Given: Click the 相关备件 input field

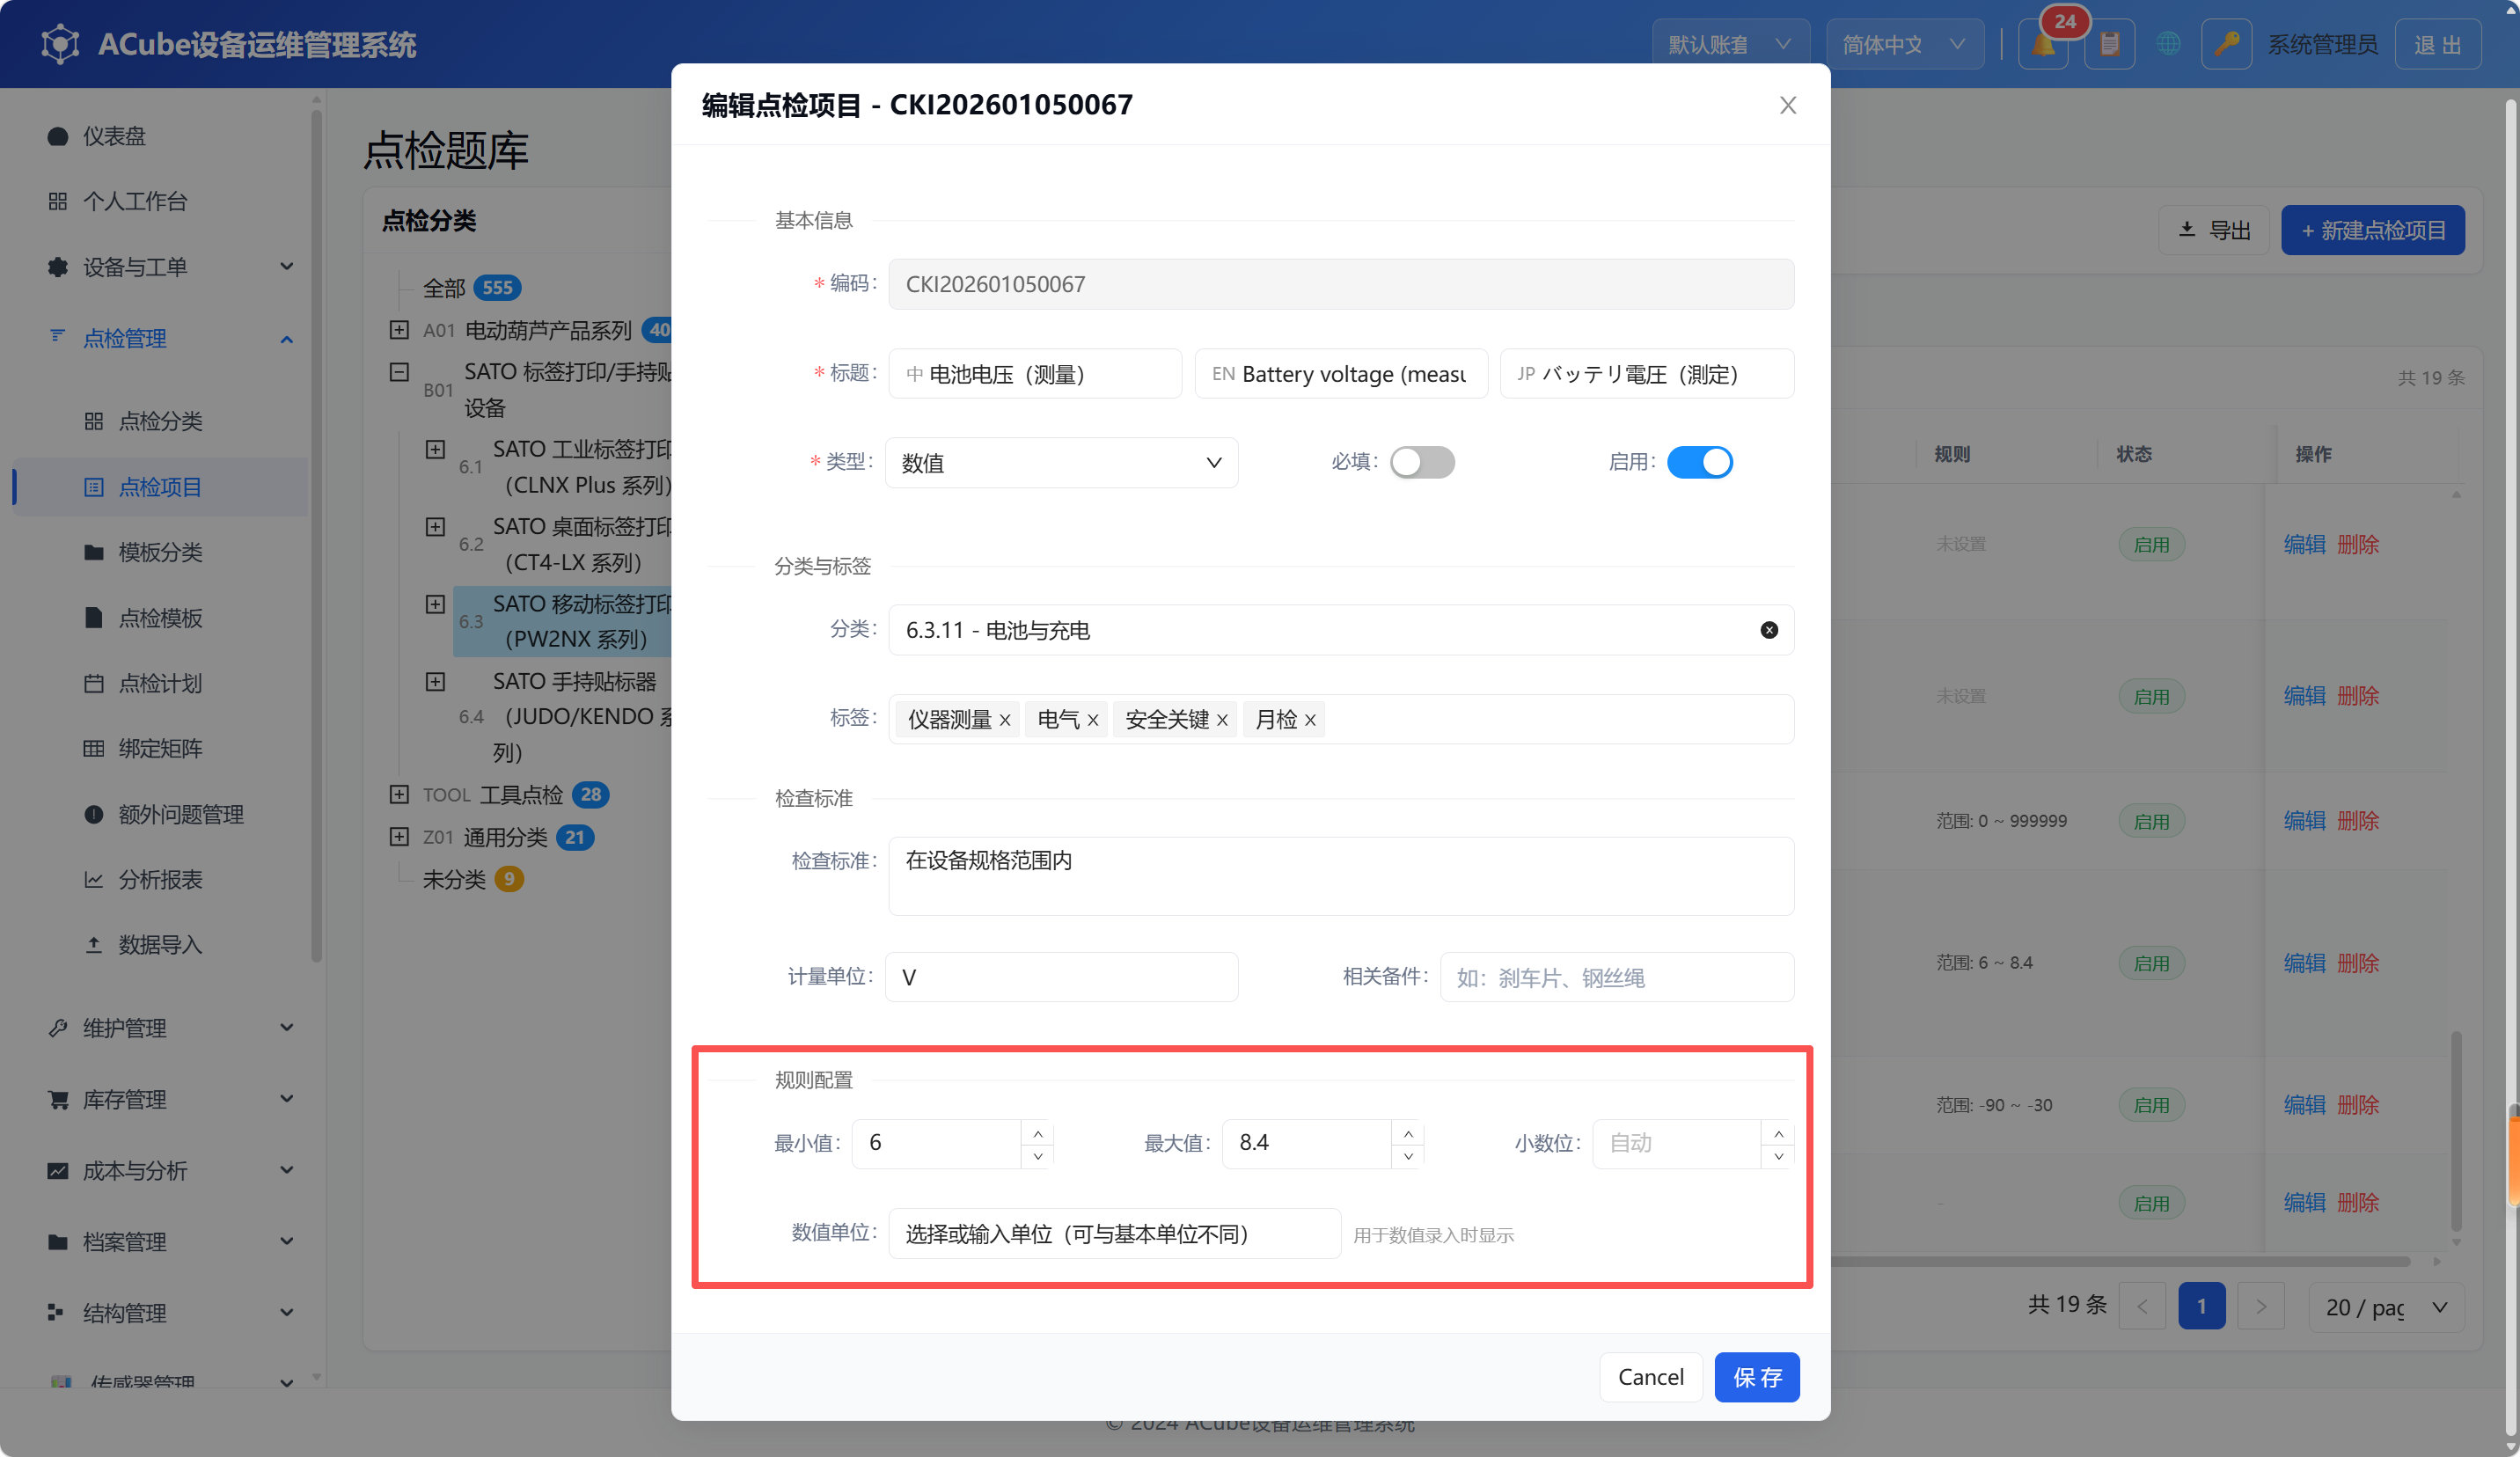Looking at the screenshot, I should (1616, 977).
